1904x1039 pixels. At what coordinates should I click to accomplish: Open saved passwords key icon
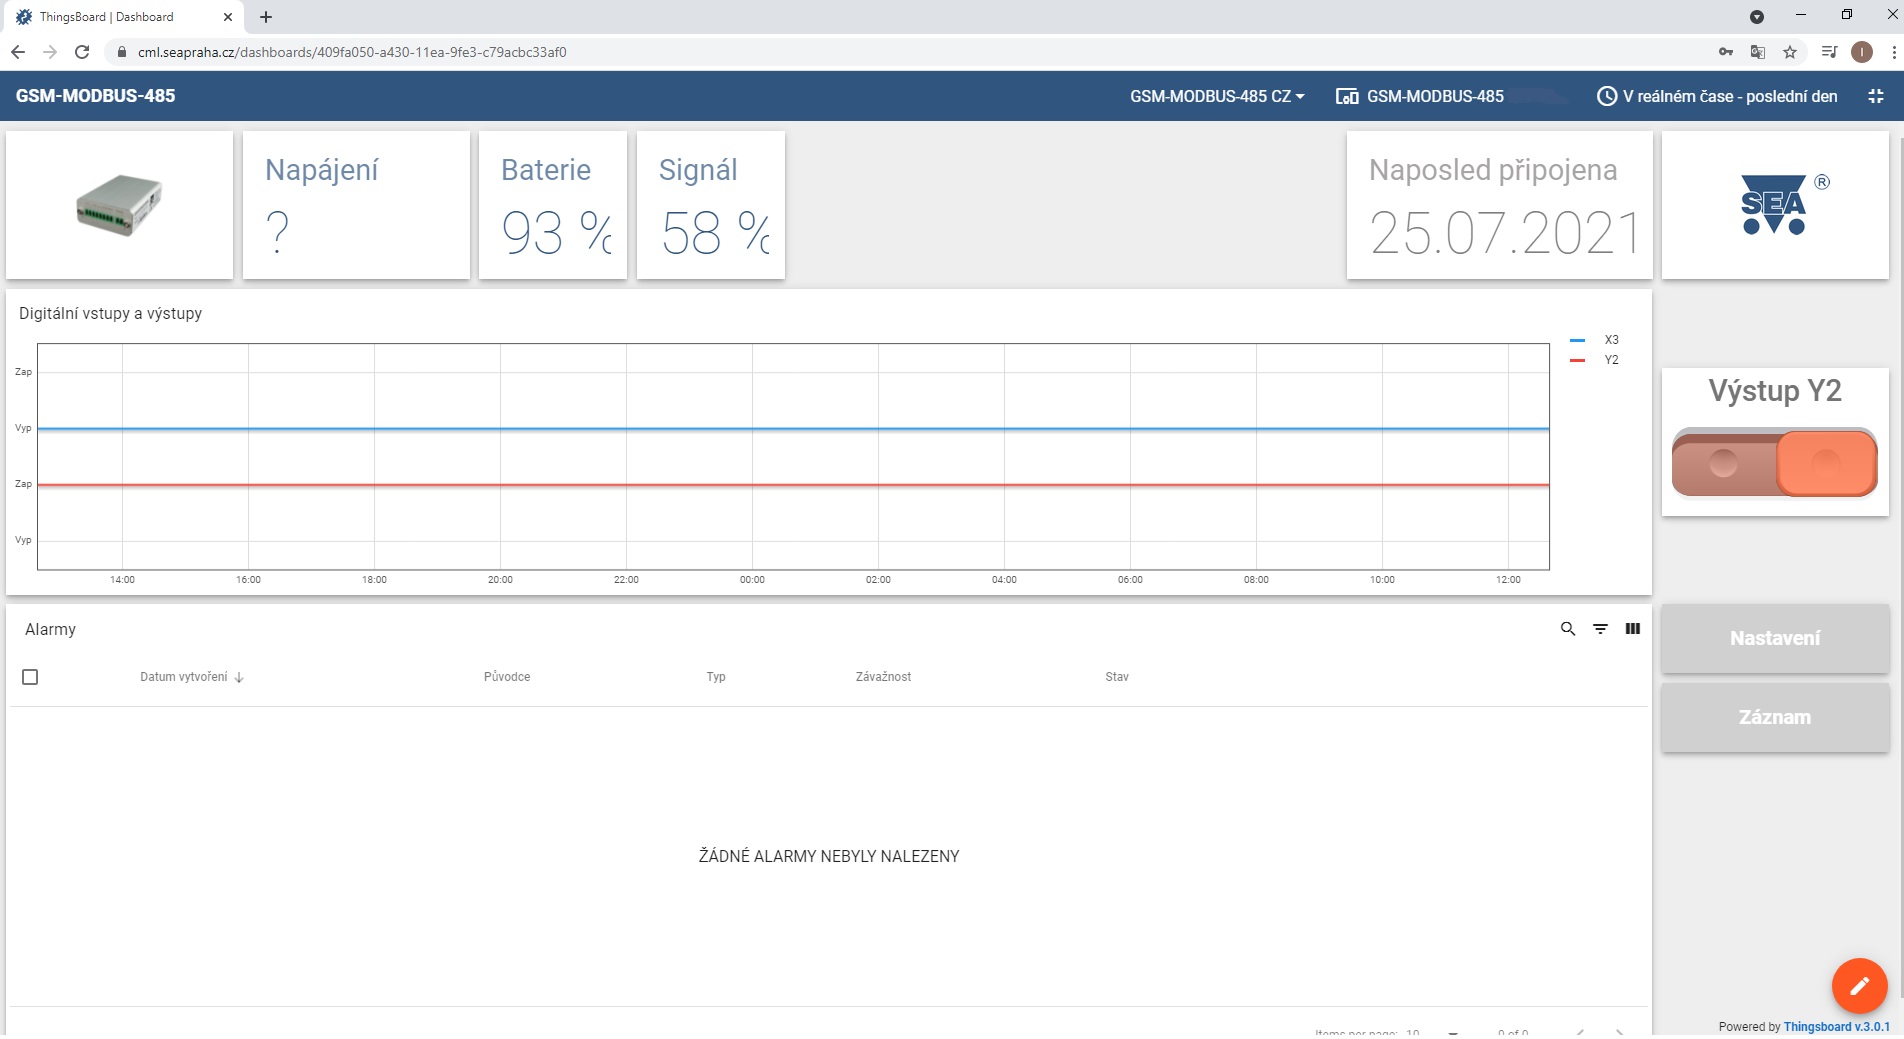[x=1726, y=52]
